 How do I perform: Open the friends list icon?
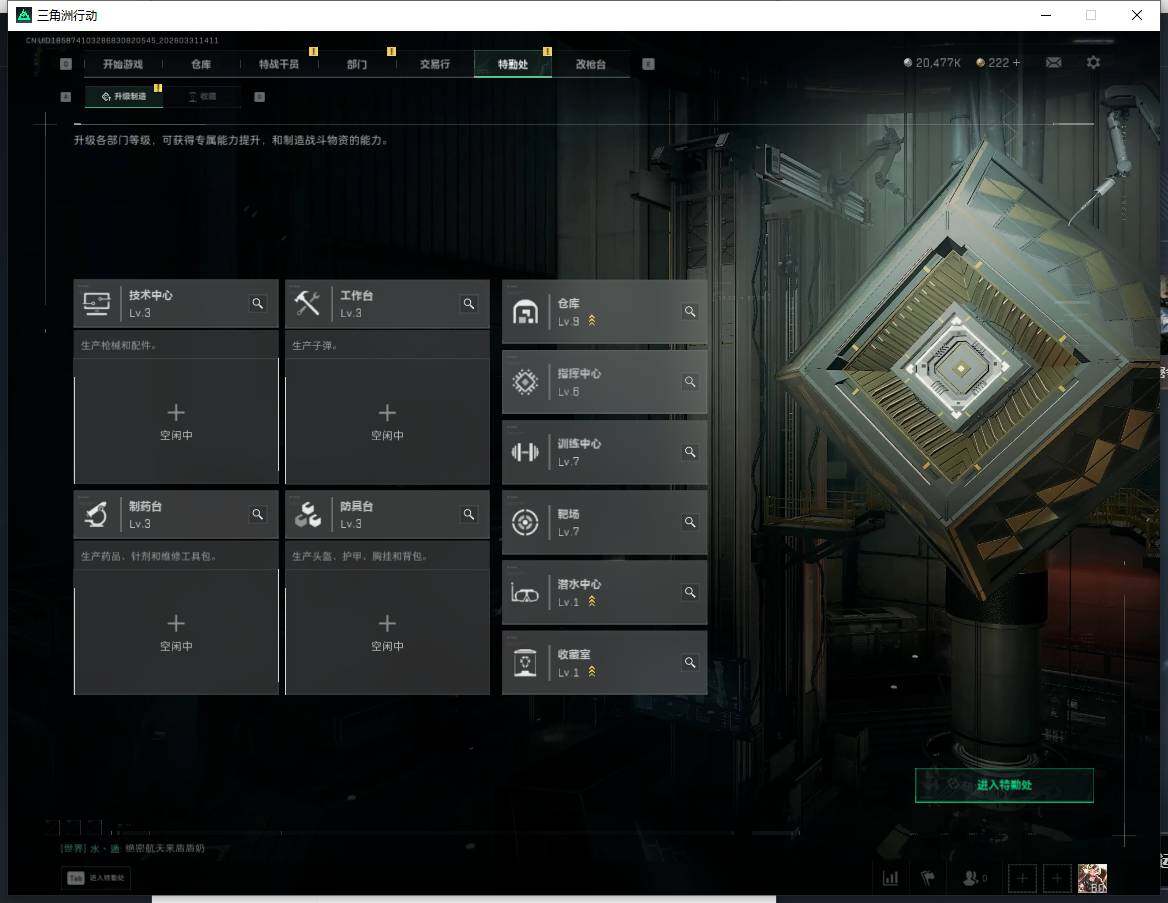(x=973, y=878)
